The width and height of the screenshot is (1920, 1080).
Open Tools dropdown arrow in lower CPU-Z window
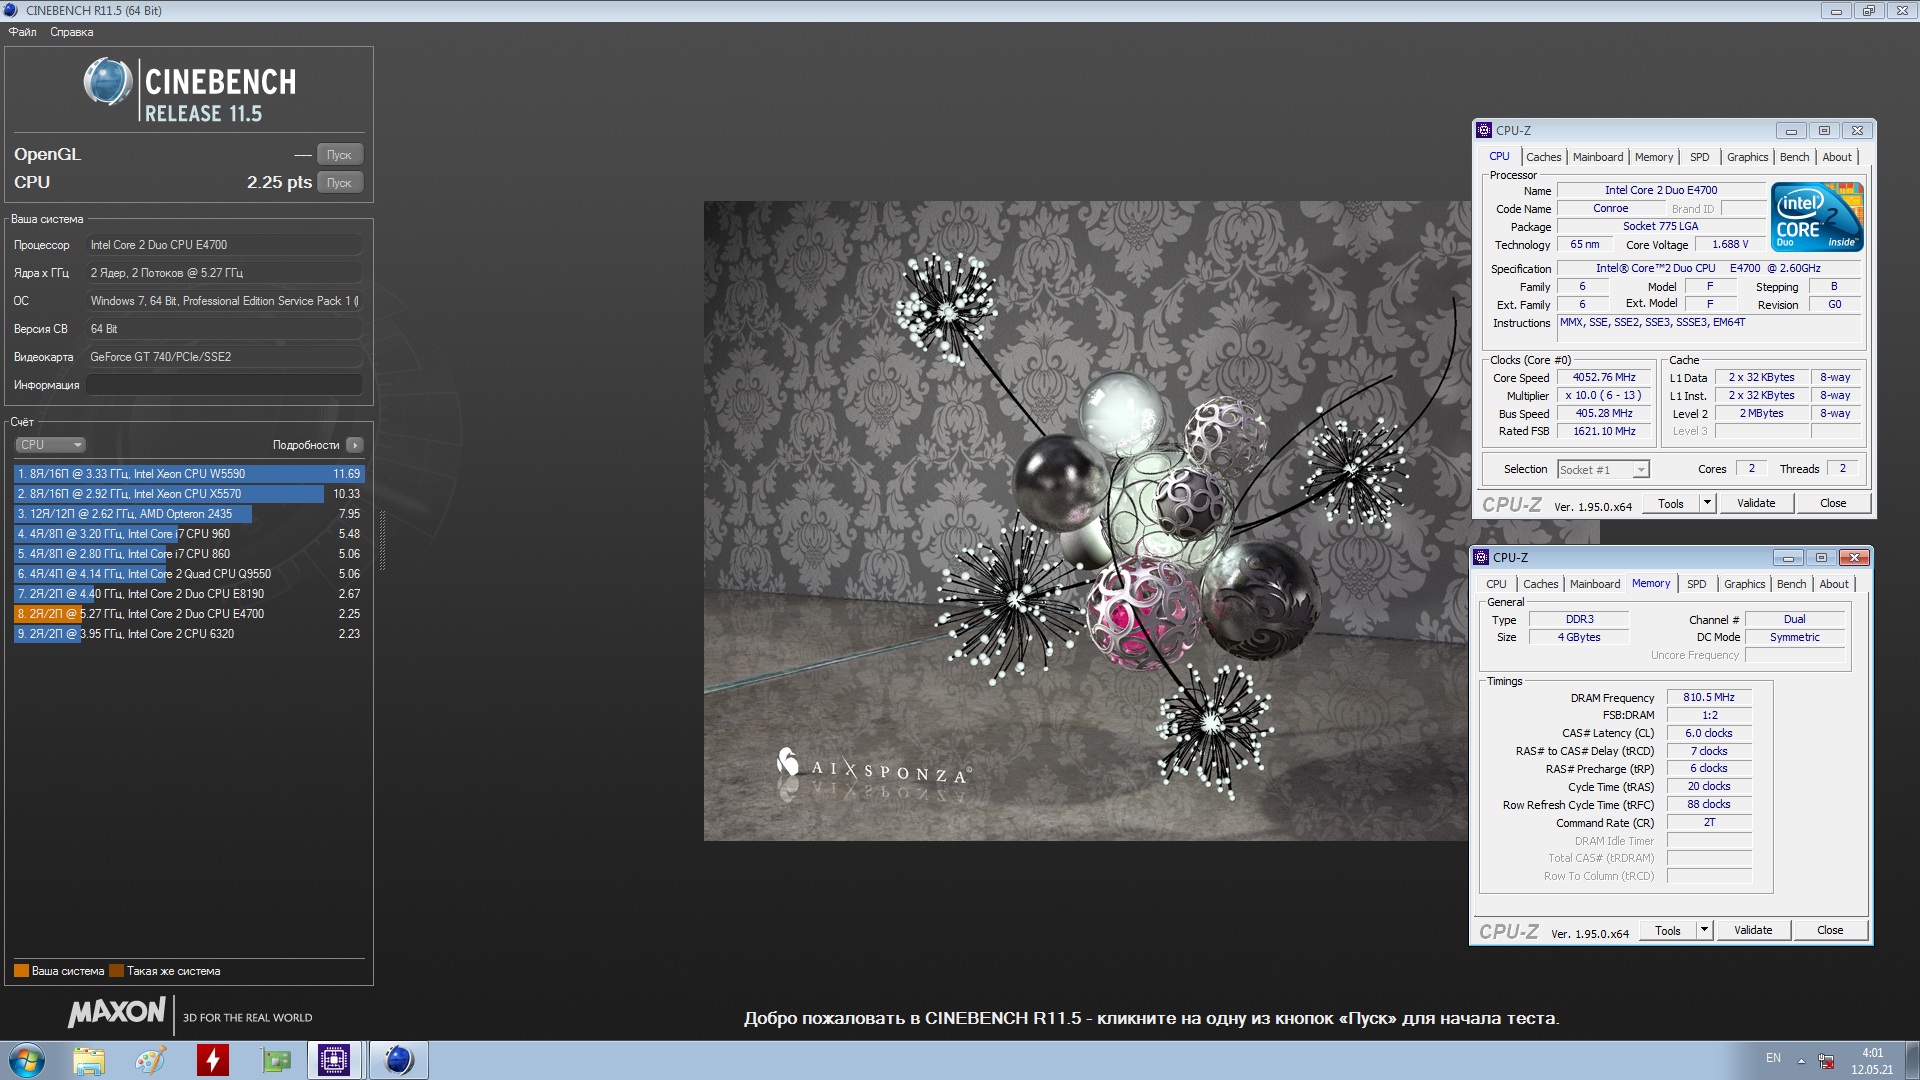1704,931
